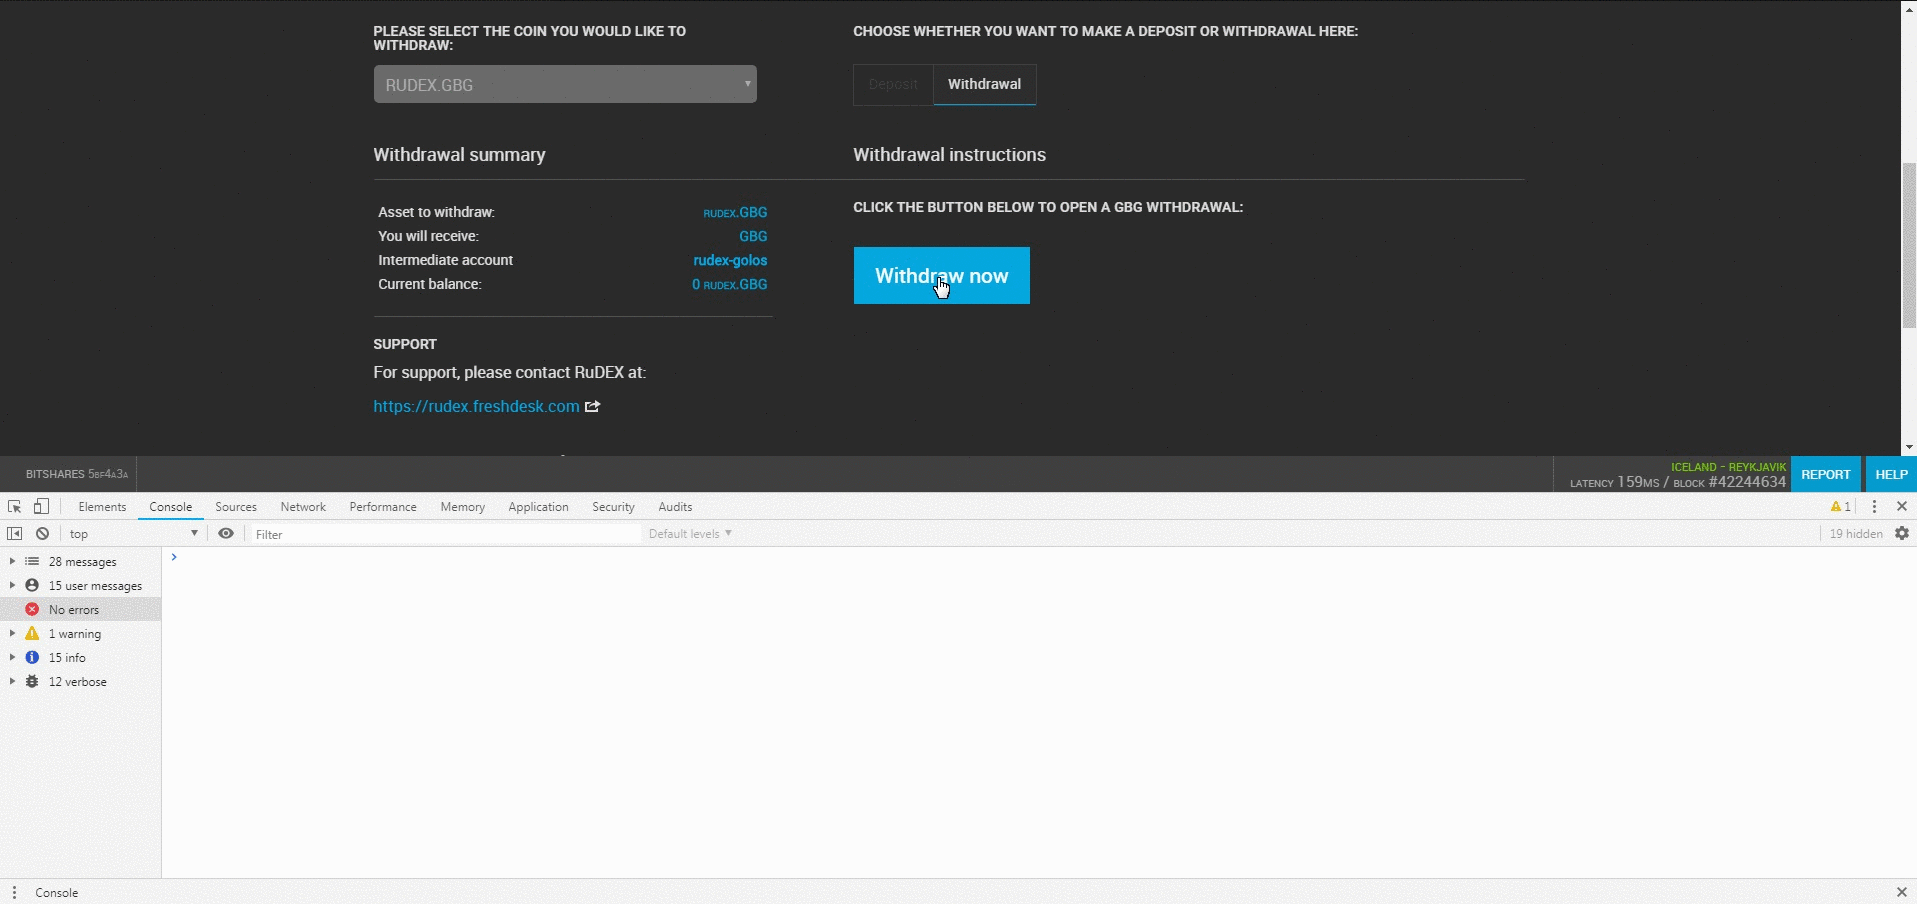This screenshot has height=904, width=1917.
Task: Click the HELP button
Action: click(x=1891, y=474)
